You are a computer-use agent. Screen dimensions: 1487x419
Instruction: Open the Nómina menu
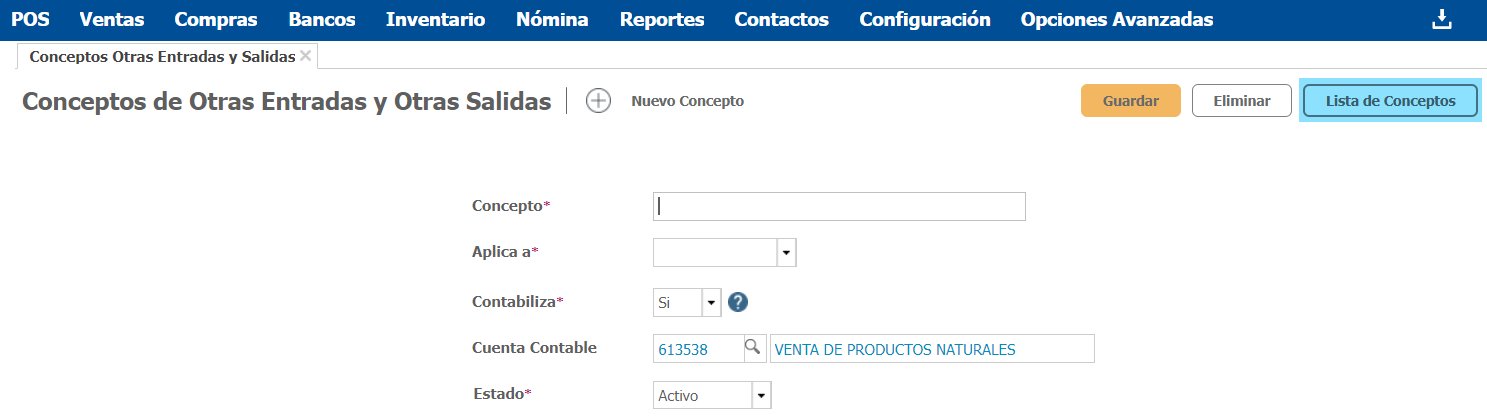[x=552, y=20]
